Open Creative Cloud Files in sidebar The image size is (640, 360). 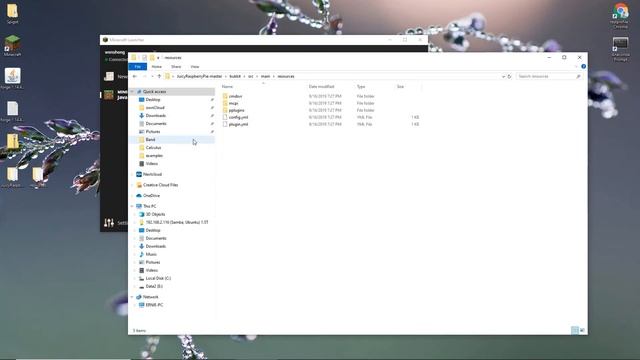tap(160, 185)
